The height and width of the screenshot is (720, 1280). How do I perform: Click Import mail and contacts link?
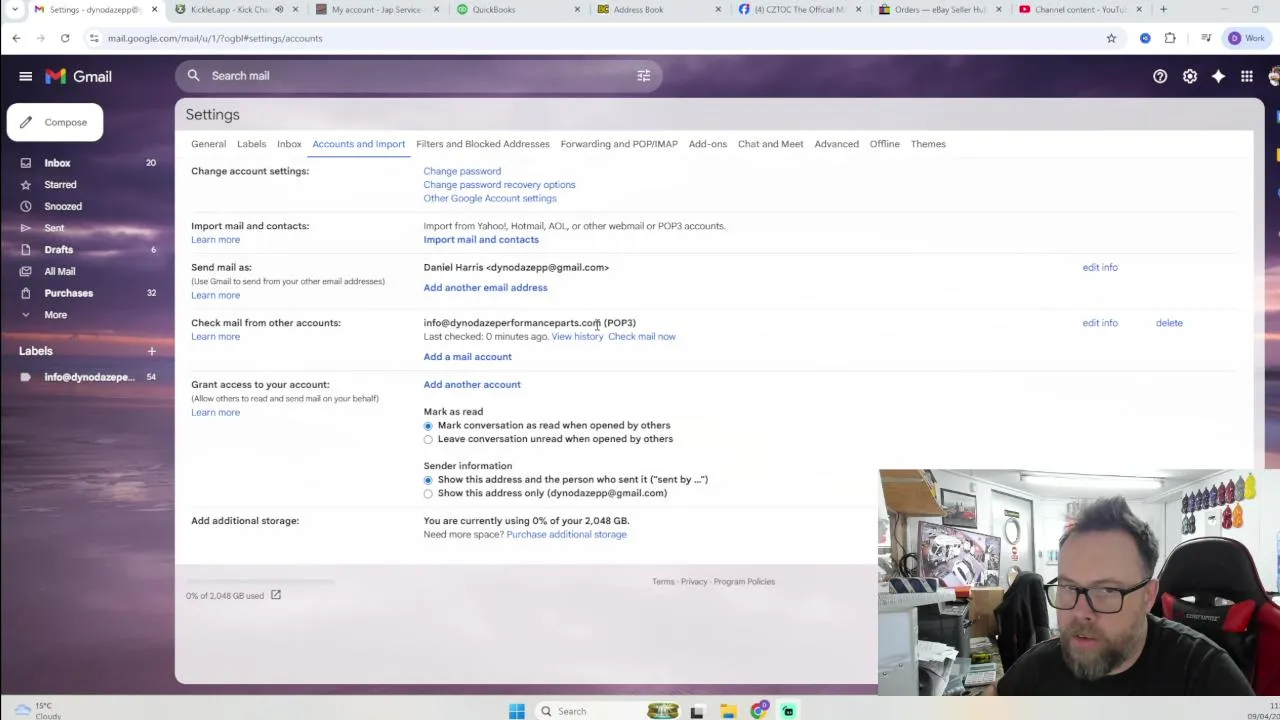point(481,240)
